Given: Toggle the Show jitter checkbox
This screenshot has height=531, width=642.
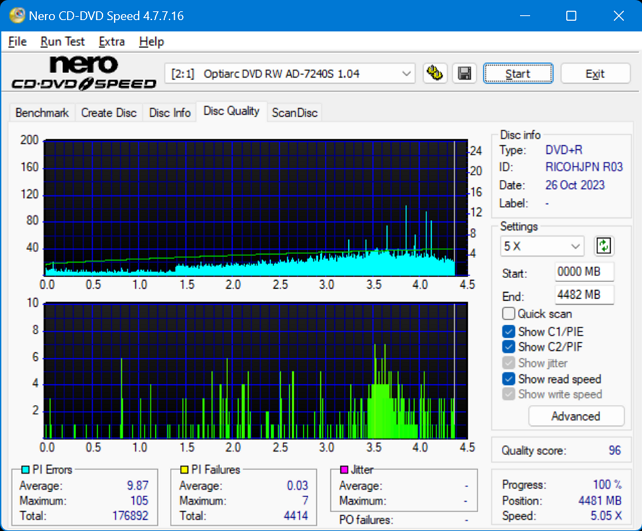Looking at the screenshot, I should (x=508, y=363).
